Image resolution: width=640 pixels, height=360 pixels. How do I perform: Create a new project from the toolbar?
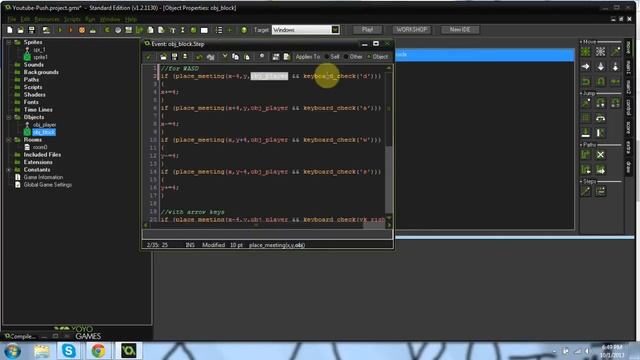click(x=10, y=30)
